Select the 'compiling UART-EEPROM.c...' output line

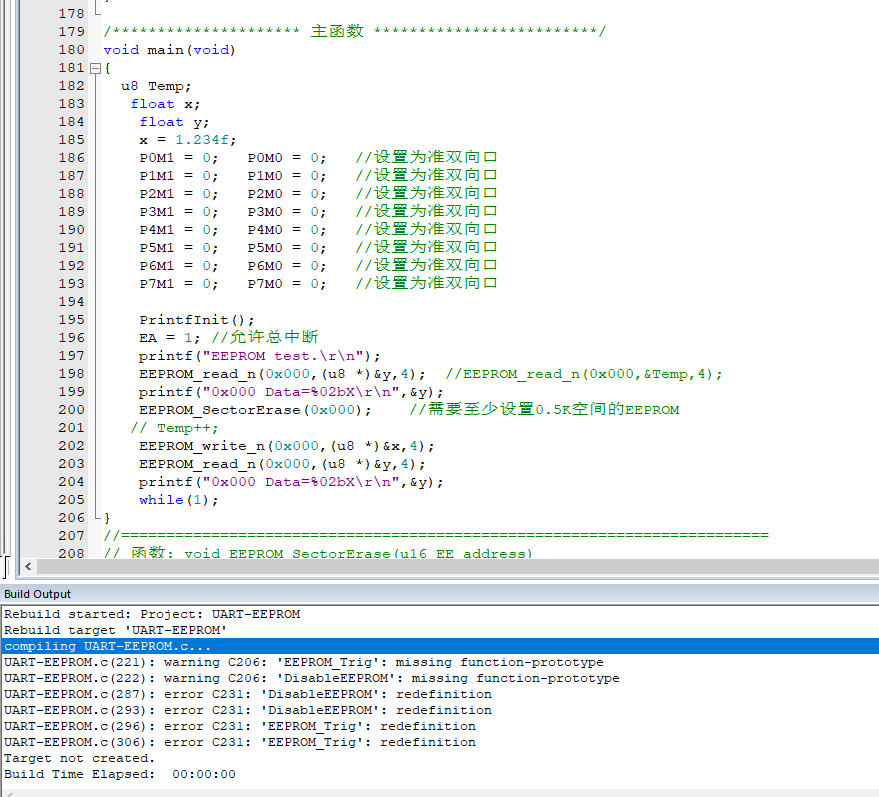(x=107, y=646)
